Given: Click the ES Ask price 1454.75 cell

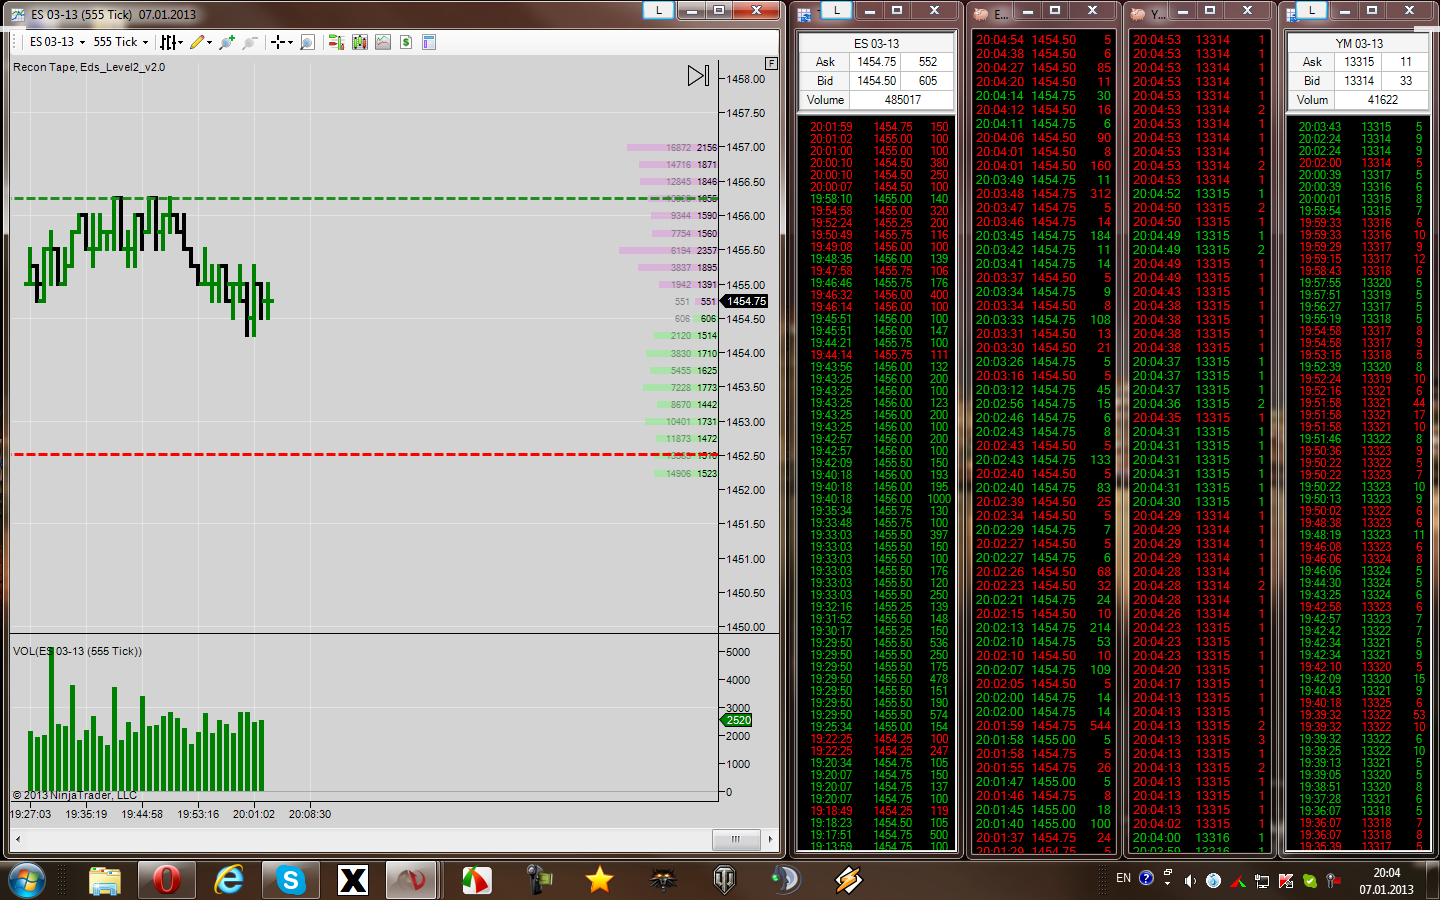Looking at the screenshot, I should (876, 62).
